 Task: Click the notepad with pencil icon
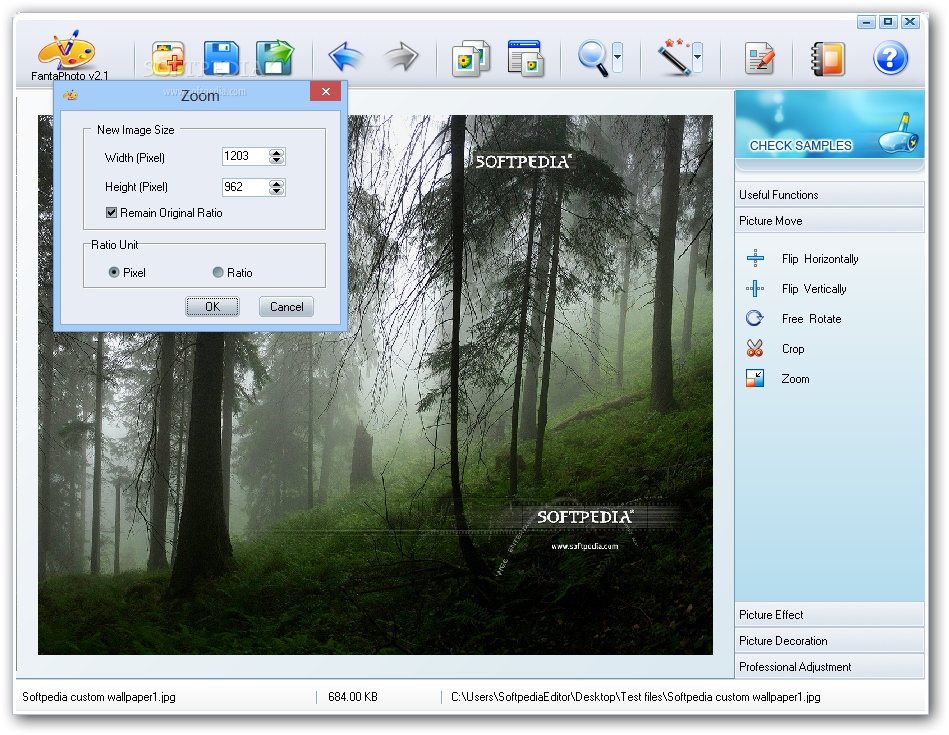[x=760, y=58]
